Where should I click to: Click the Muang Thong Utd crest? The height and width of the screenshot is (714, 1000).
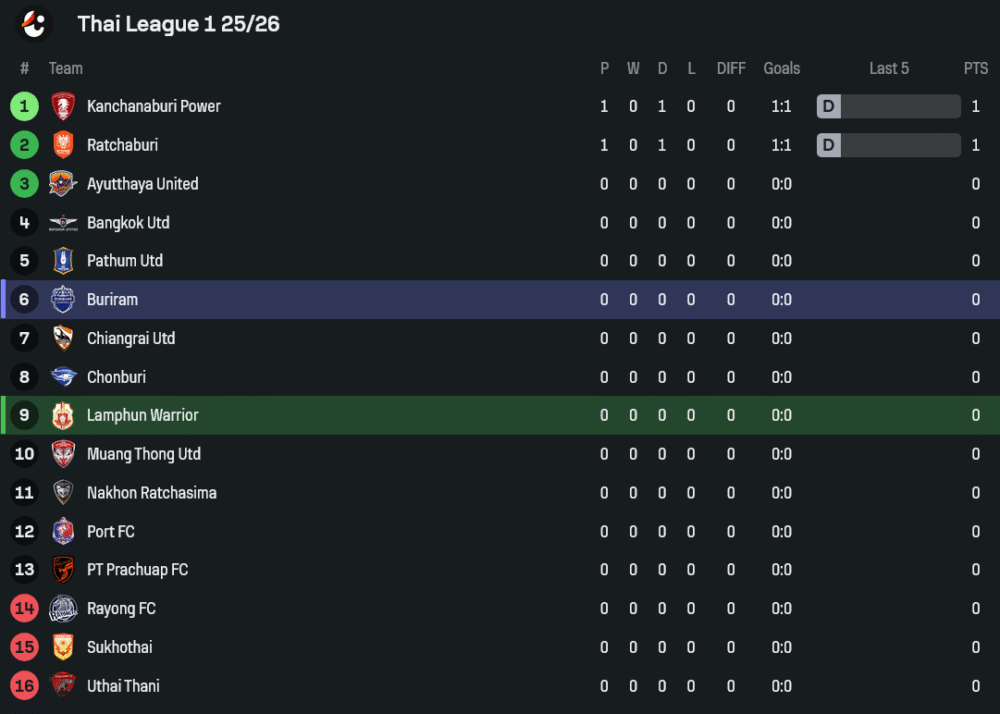pyautogui.click(x=63, y=454)
